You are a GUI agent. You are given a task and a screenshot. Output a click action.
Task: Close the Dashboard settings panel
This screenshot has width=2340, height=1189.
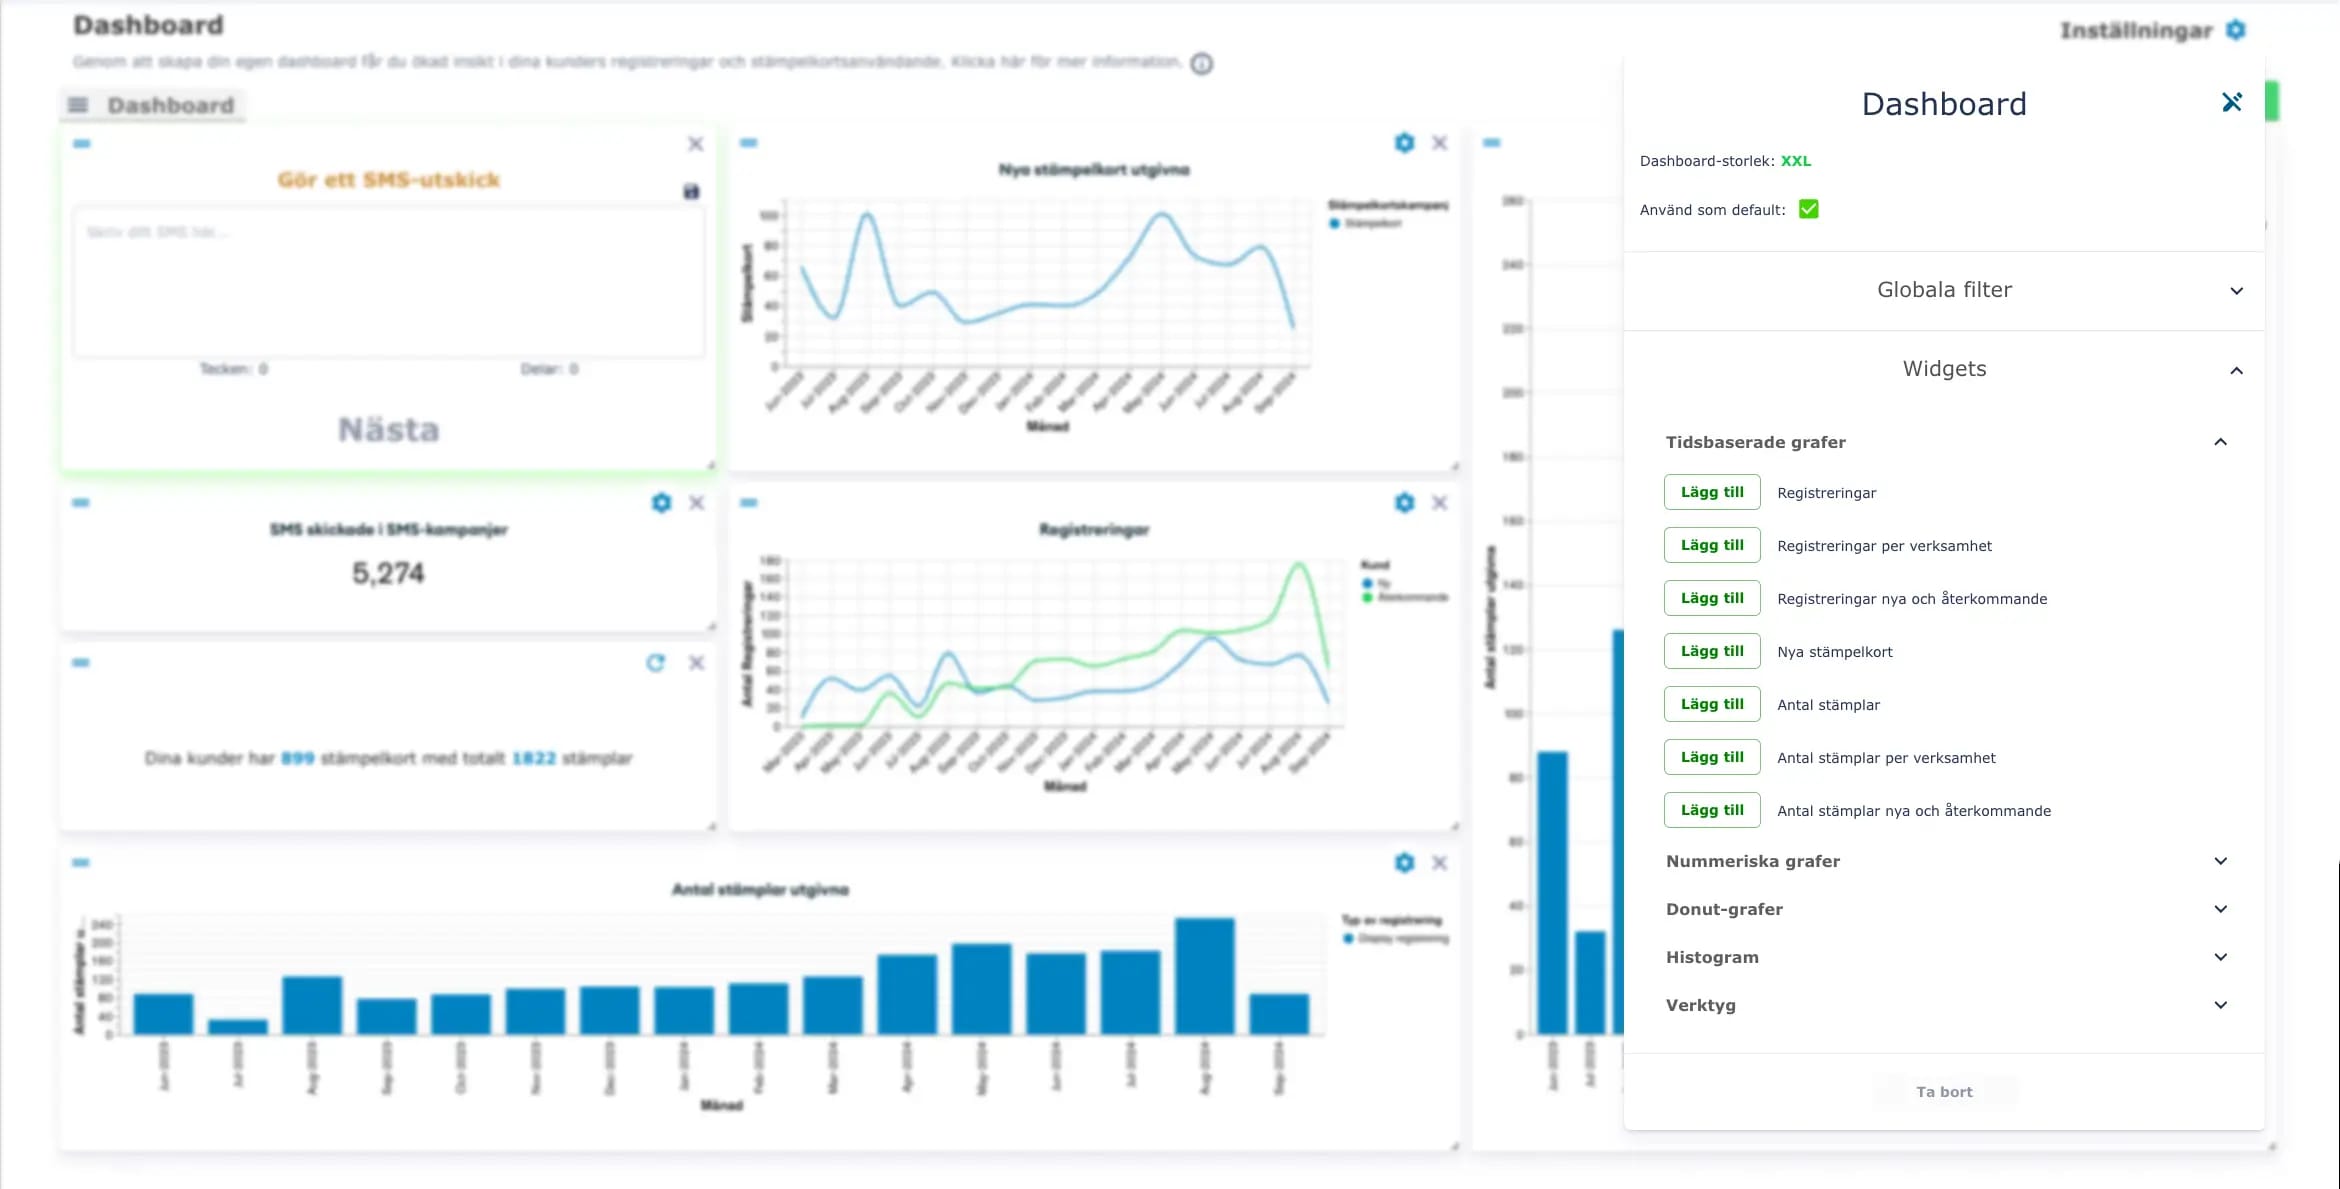(x=2231, y=102)
